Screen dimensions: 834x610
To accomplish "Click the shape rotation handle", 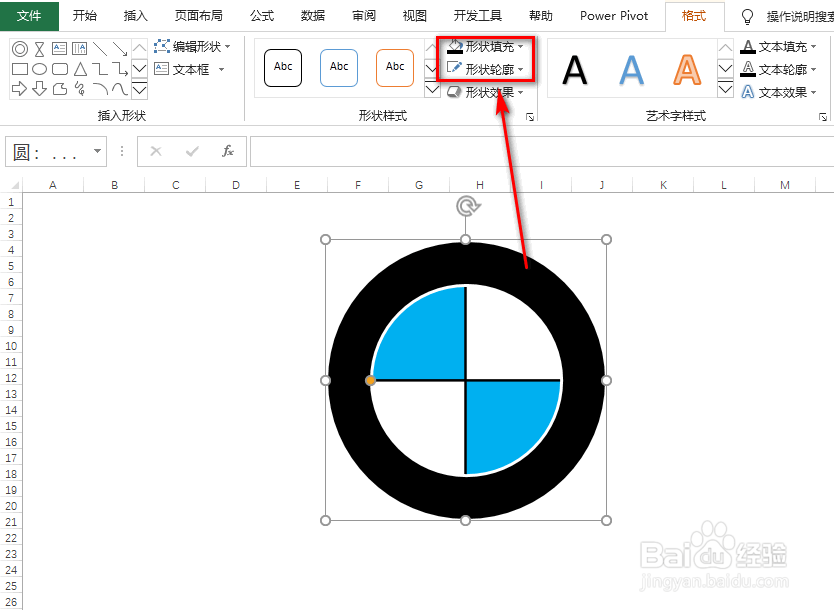I will (x=468, y=206).
